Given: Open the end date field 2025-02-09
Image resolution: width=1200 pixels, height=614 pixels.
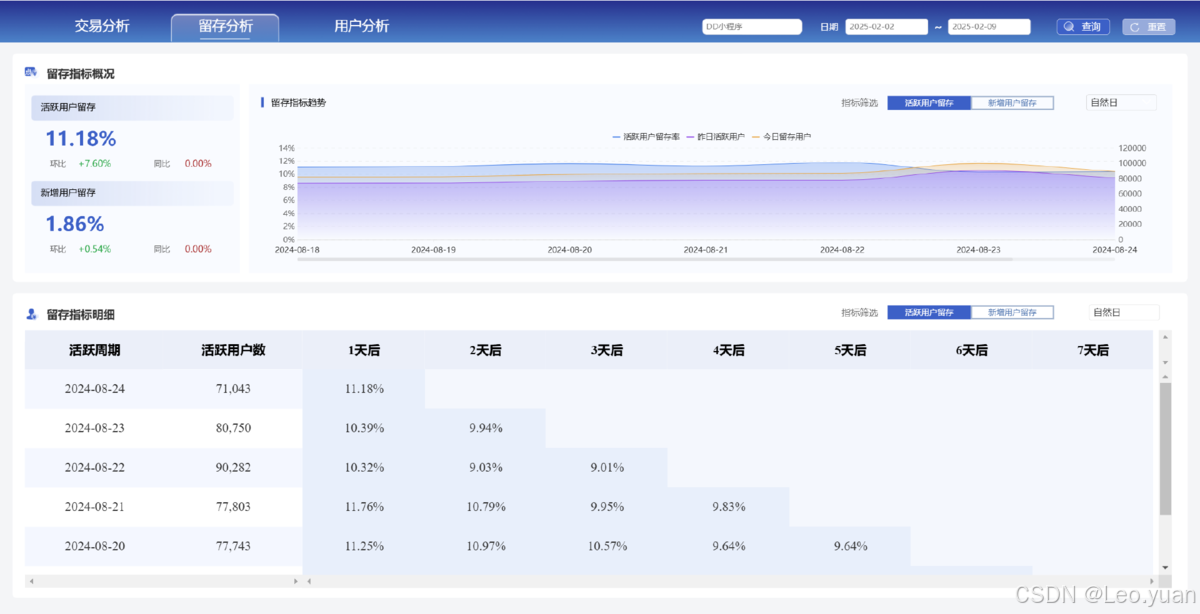Looking at the screenshot, I should [x=989, y=27].
